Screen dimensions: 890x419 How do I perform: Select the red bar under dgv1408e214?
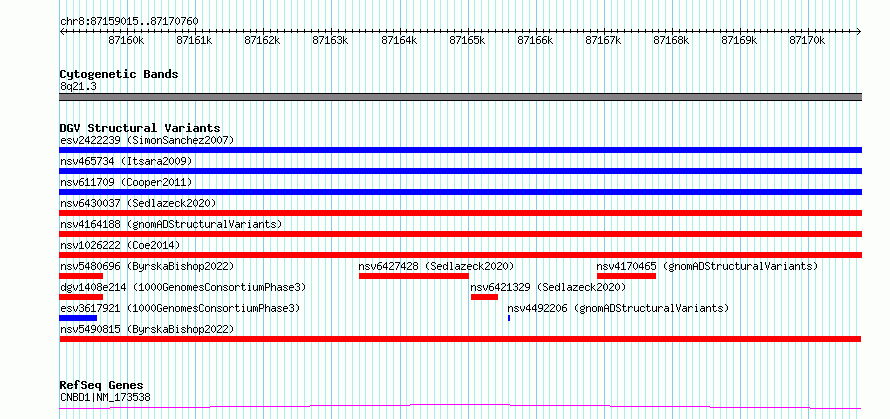pyautogui.click(x=81, y=297)
